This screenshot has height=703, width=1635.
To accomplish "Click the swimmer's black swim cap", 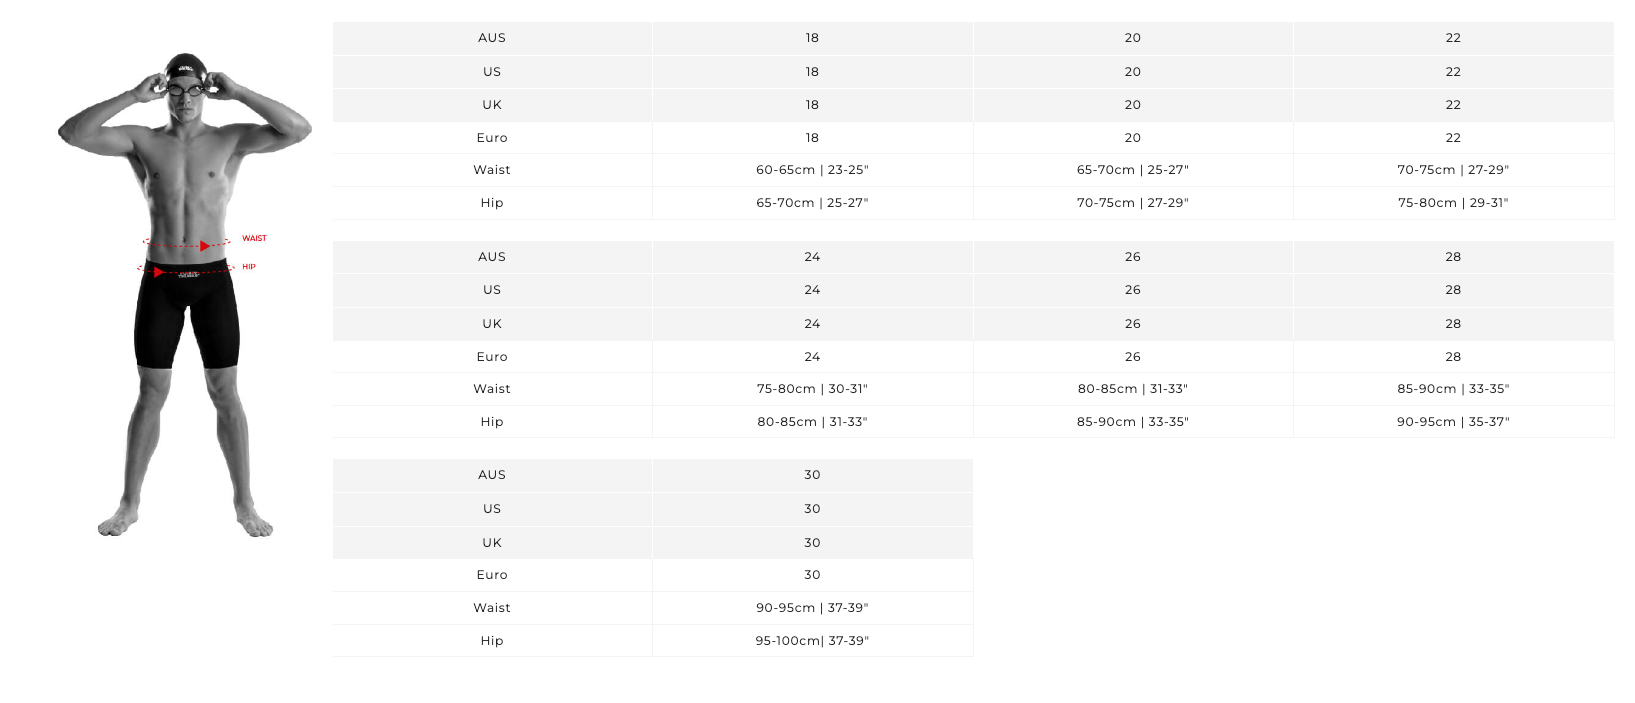I will click(185, 68).
